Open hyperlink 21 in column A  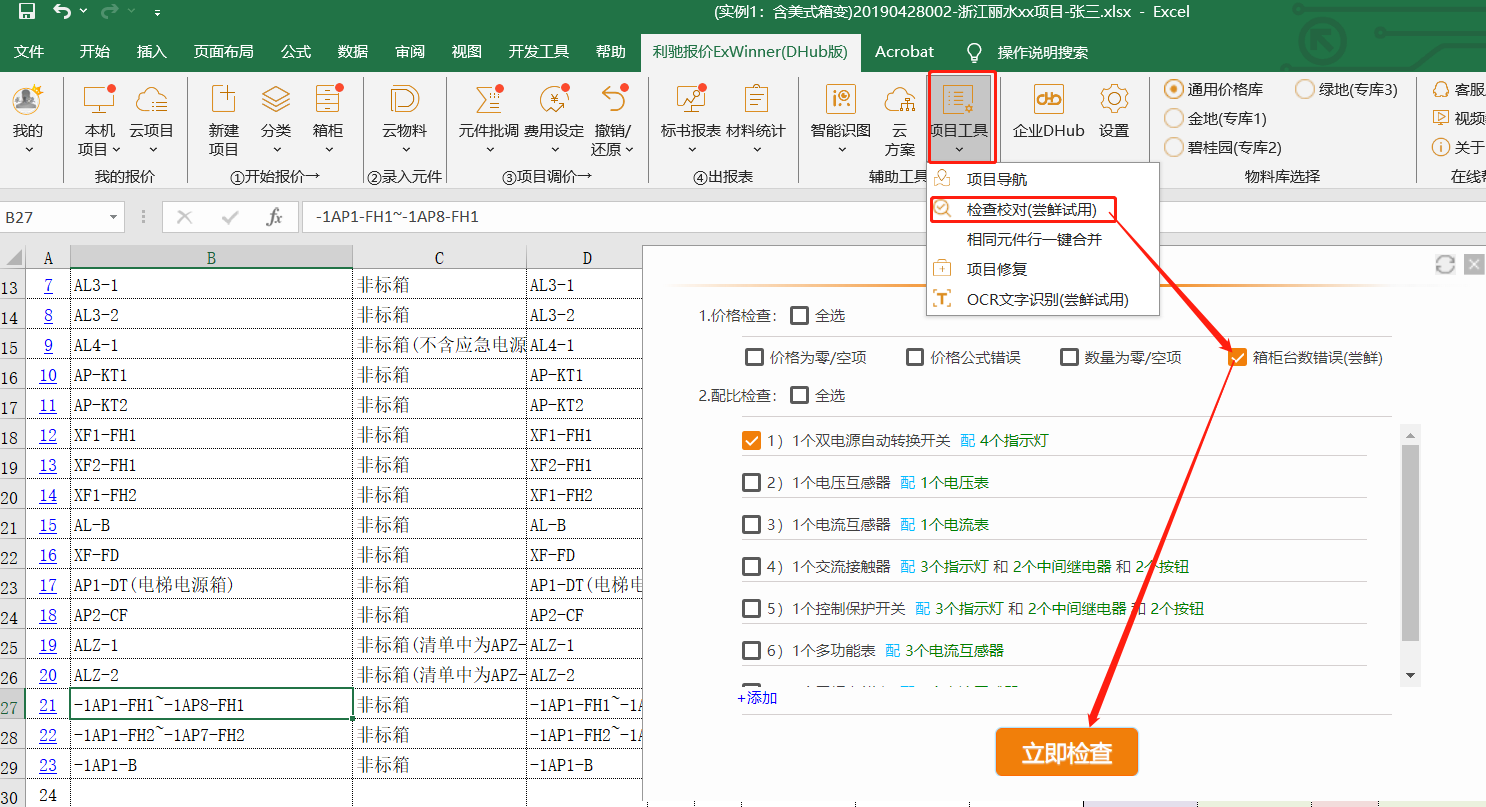click(48, 705)
